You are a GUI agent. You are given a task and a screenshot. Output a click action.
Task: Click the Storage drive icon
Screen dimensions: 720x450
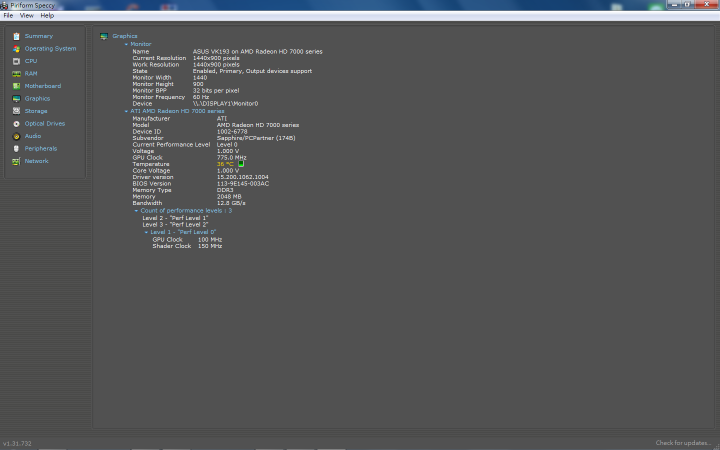click(17, 111)
